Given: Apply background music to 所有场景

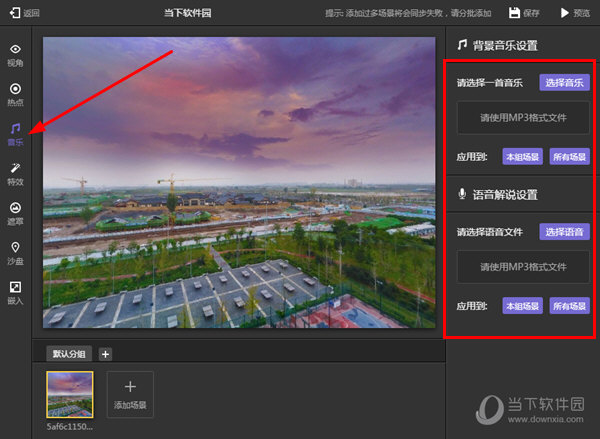Looking at the screenshot, I should pyautogui.click(x=569, y=157).
